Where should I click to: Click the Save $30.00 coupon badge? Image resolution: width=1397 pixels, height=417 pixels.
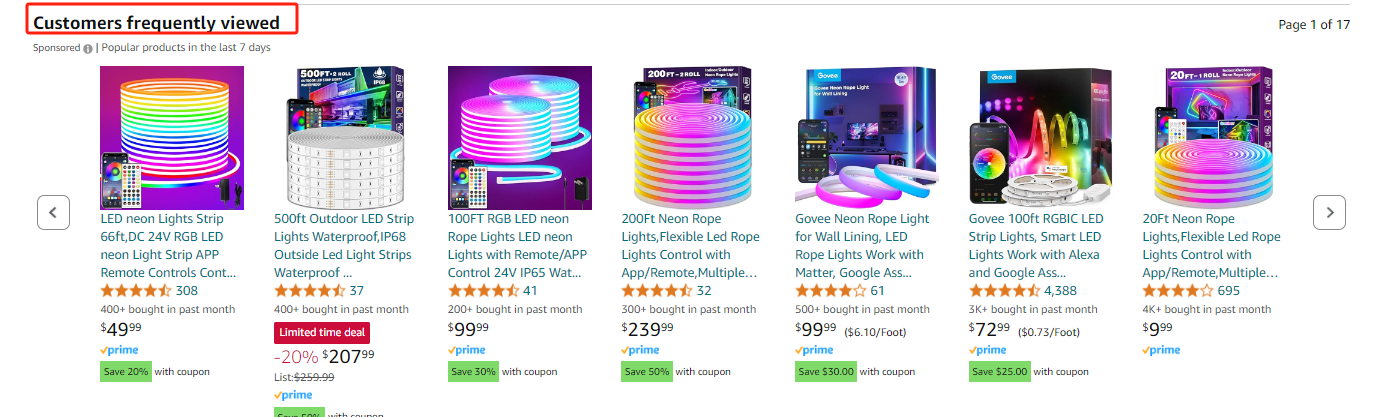[826, 372]
